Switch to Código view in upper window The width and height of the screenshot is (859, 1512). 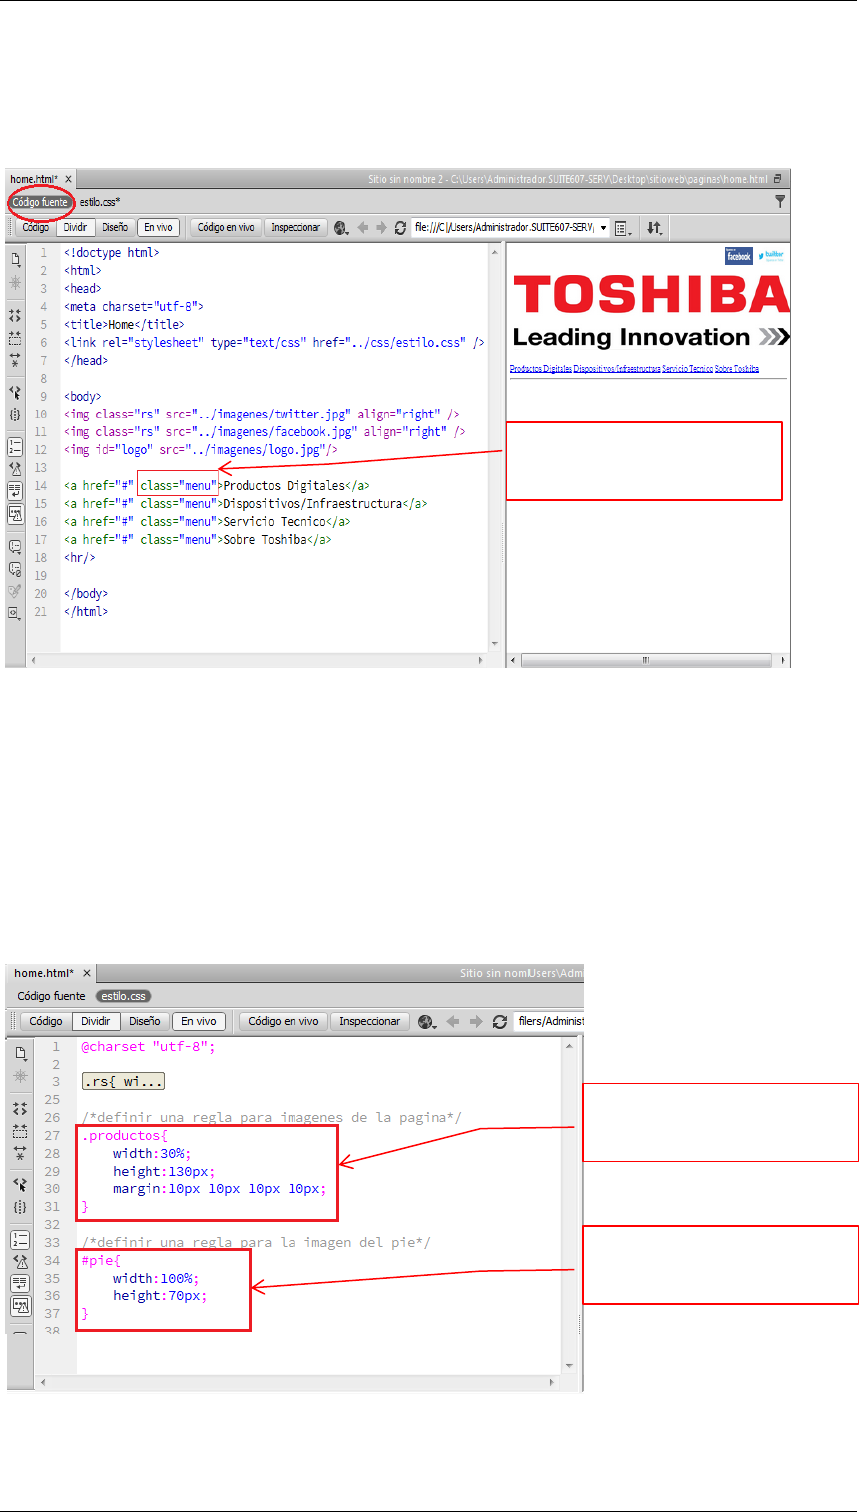pos(36,228)
